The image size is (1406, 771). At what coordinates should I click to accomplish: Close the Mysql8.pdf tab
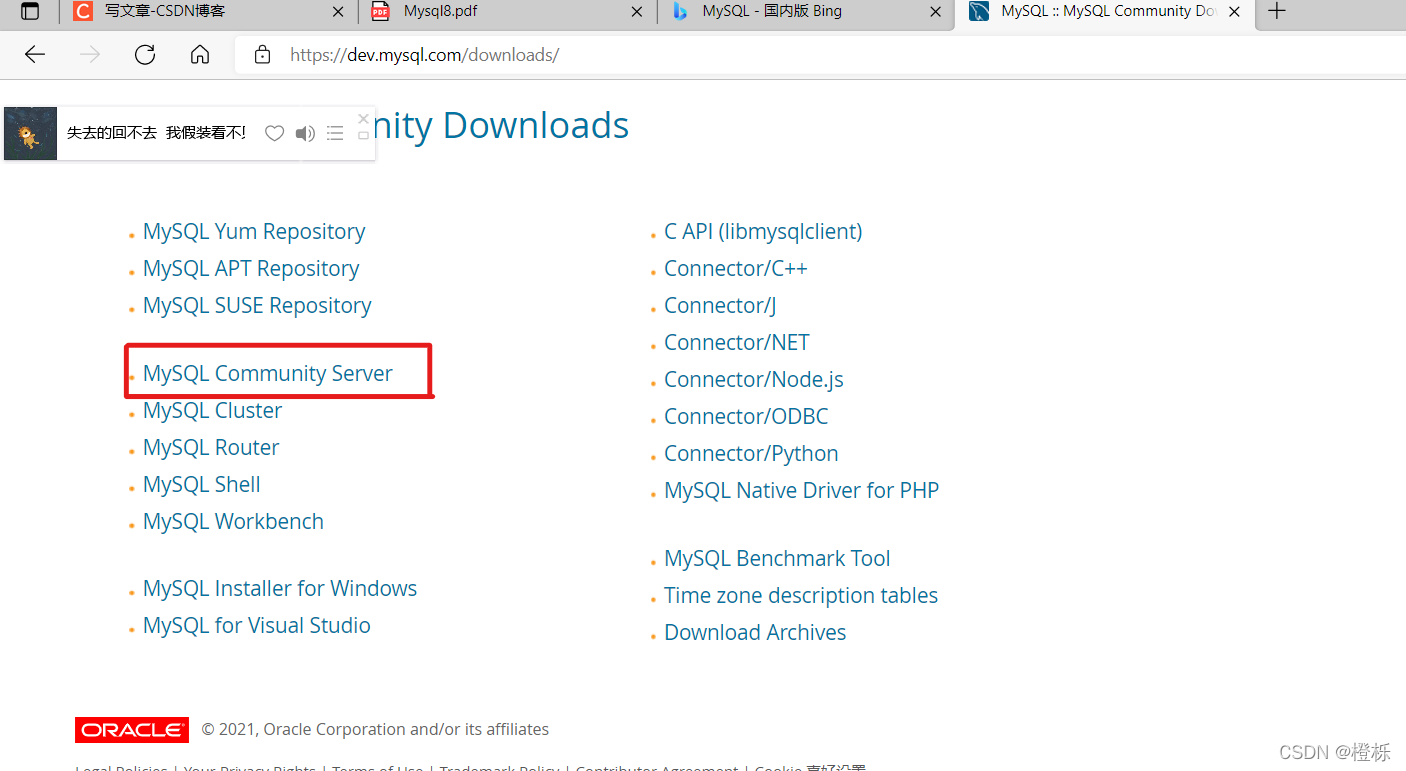637,12
